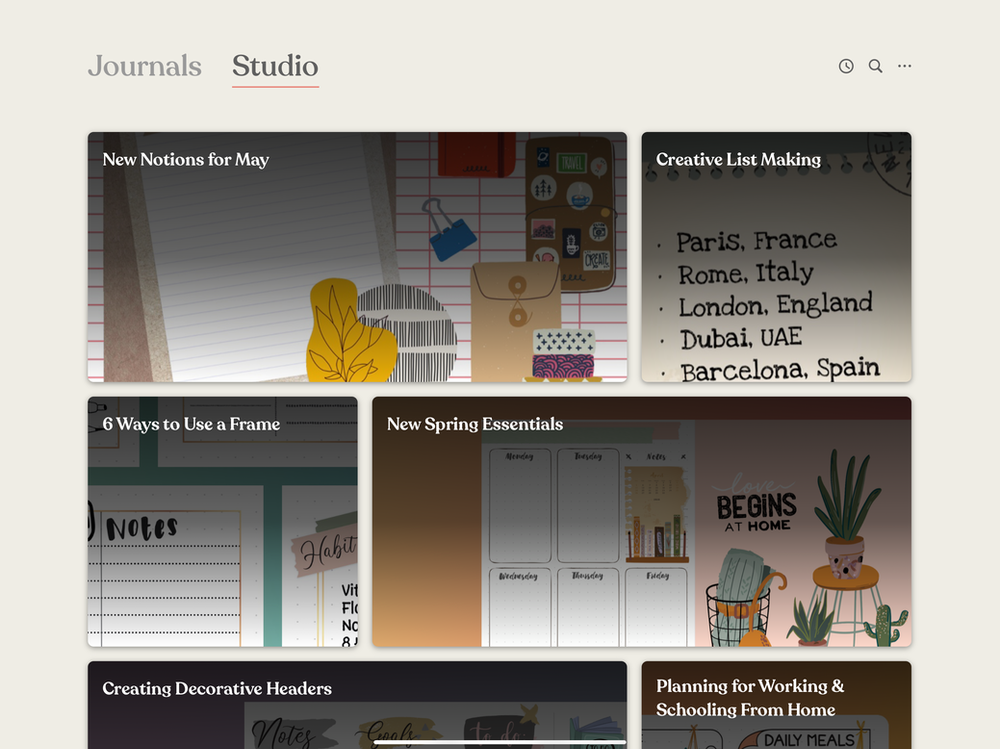Viewport: 1000px width, 749px height.
Task: Open the recent history clock icon
Action: [x=846, y=65]
